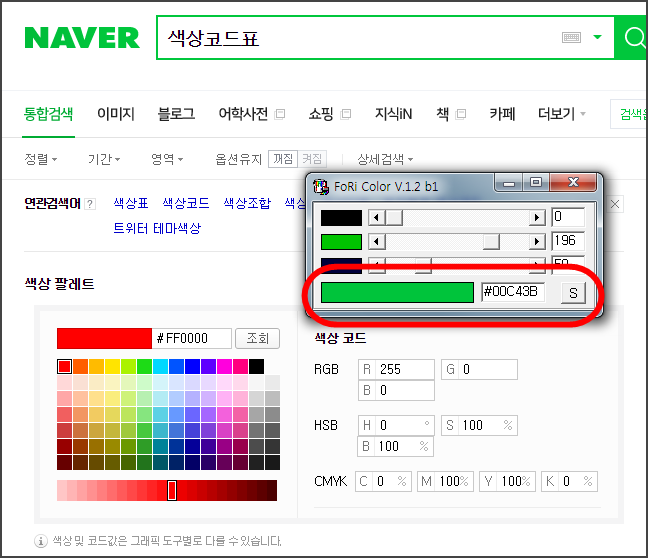Select the magenta swatch in palette top row
Image resolution: width=648 pixels, height=558 pixels.
point(224,367)
